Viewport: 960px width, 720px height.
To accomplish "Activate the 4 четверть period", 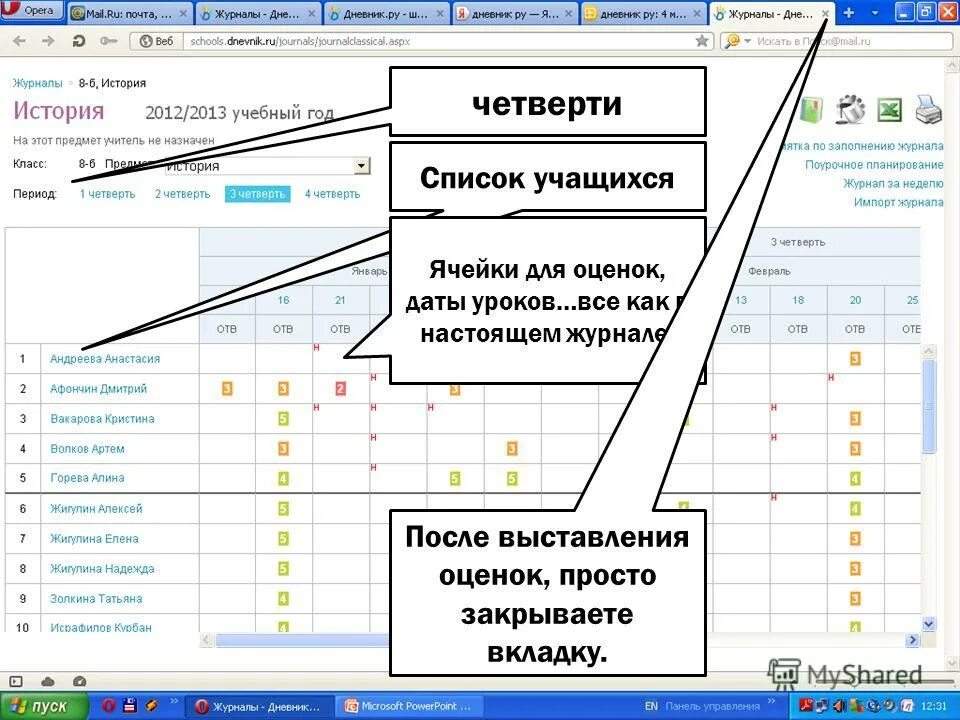I will 331,193.
